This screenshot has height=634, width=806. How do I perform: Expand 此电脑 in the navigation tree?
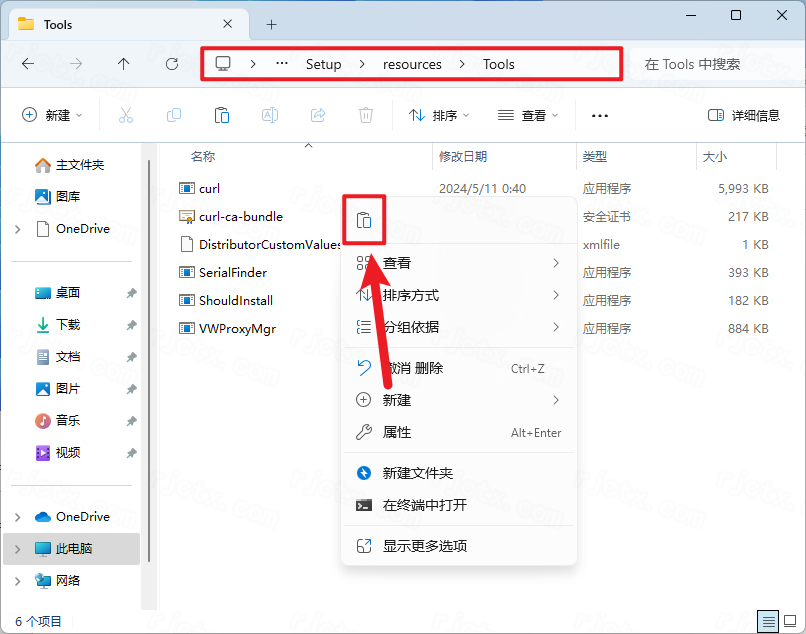pos(17,549)
